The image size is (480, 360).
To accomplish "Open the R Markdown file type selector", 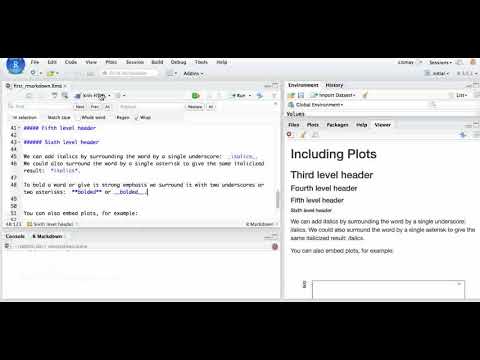I will point(261,224).
